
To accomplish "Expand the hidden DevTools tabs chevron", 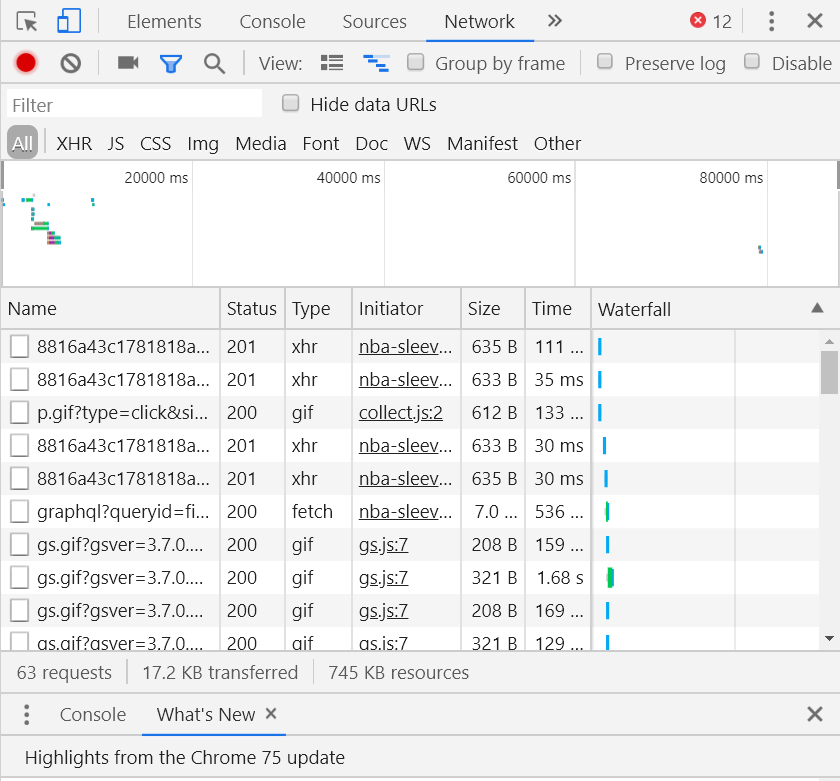I will point(555,21).
